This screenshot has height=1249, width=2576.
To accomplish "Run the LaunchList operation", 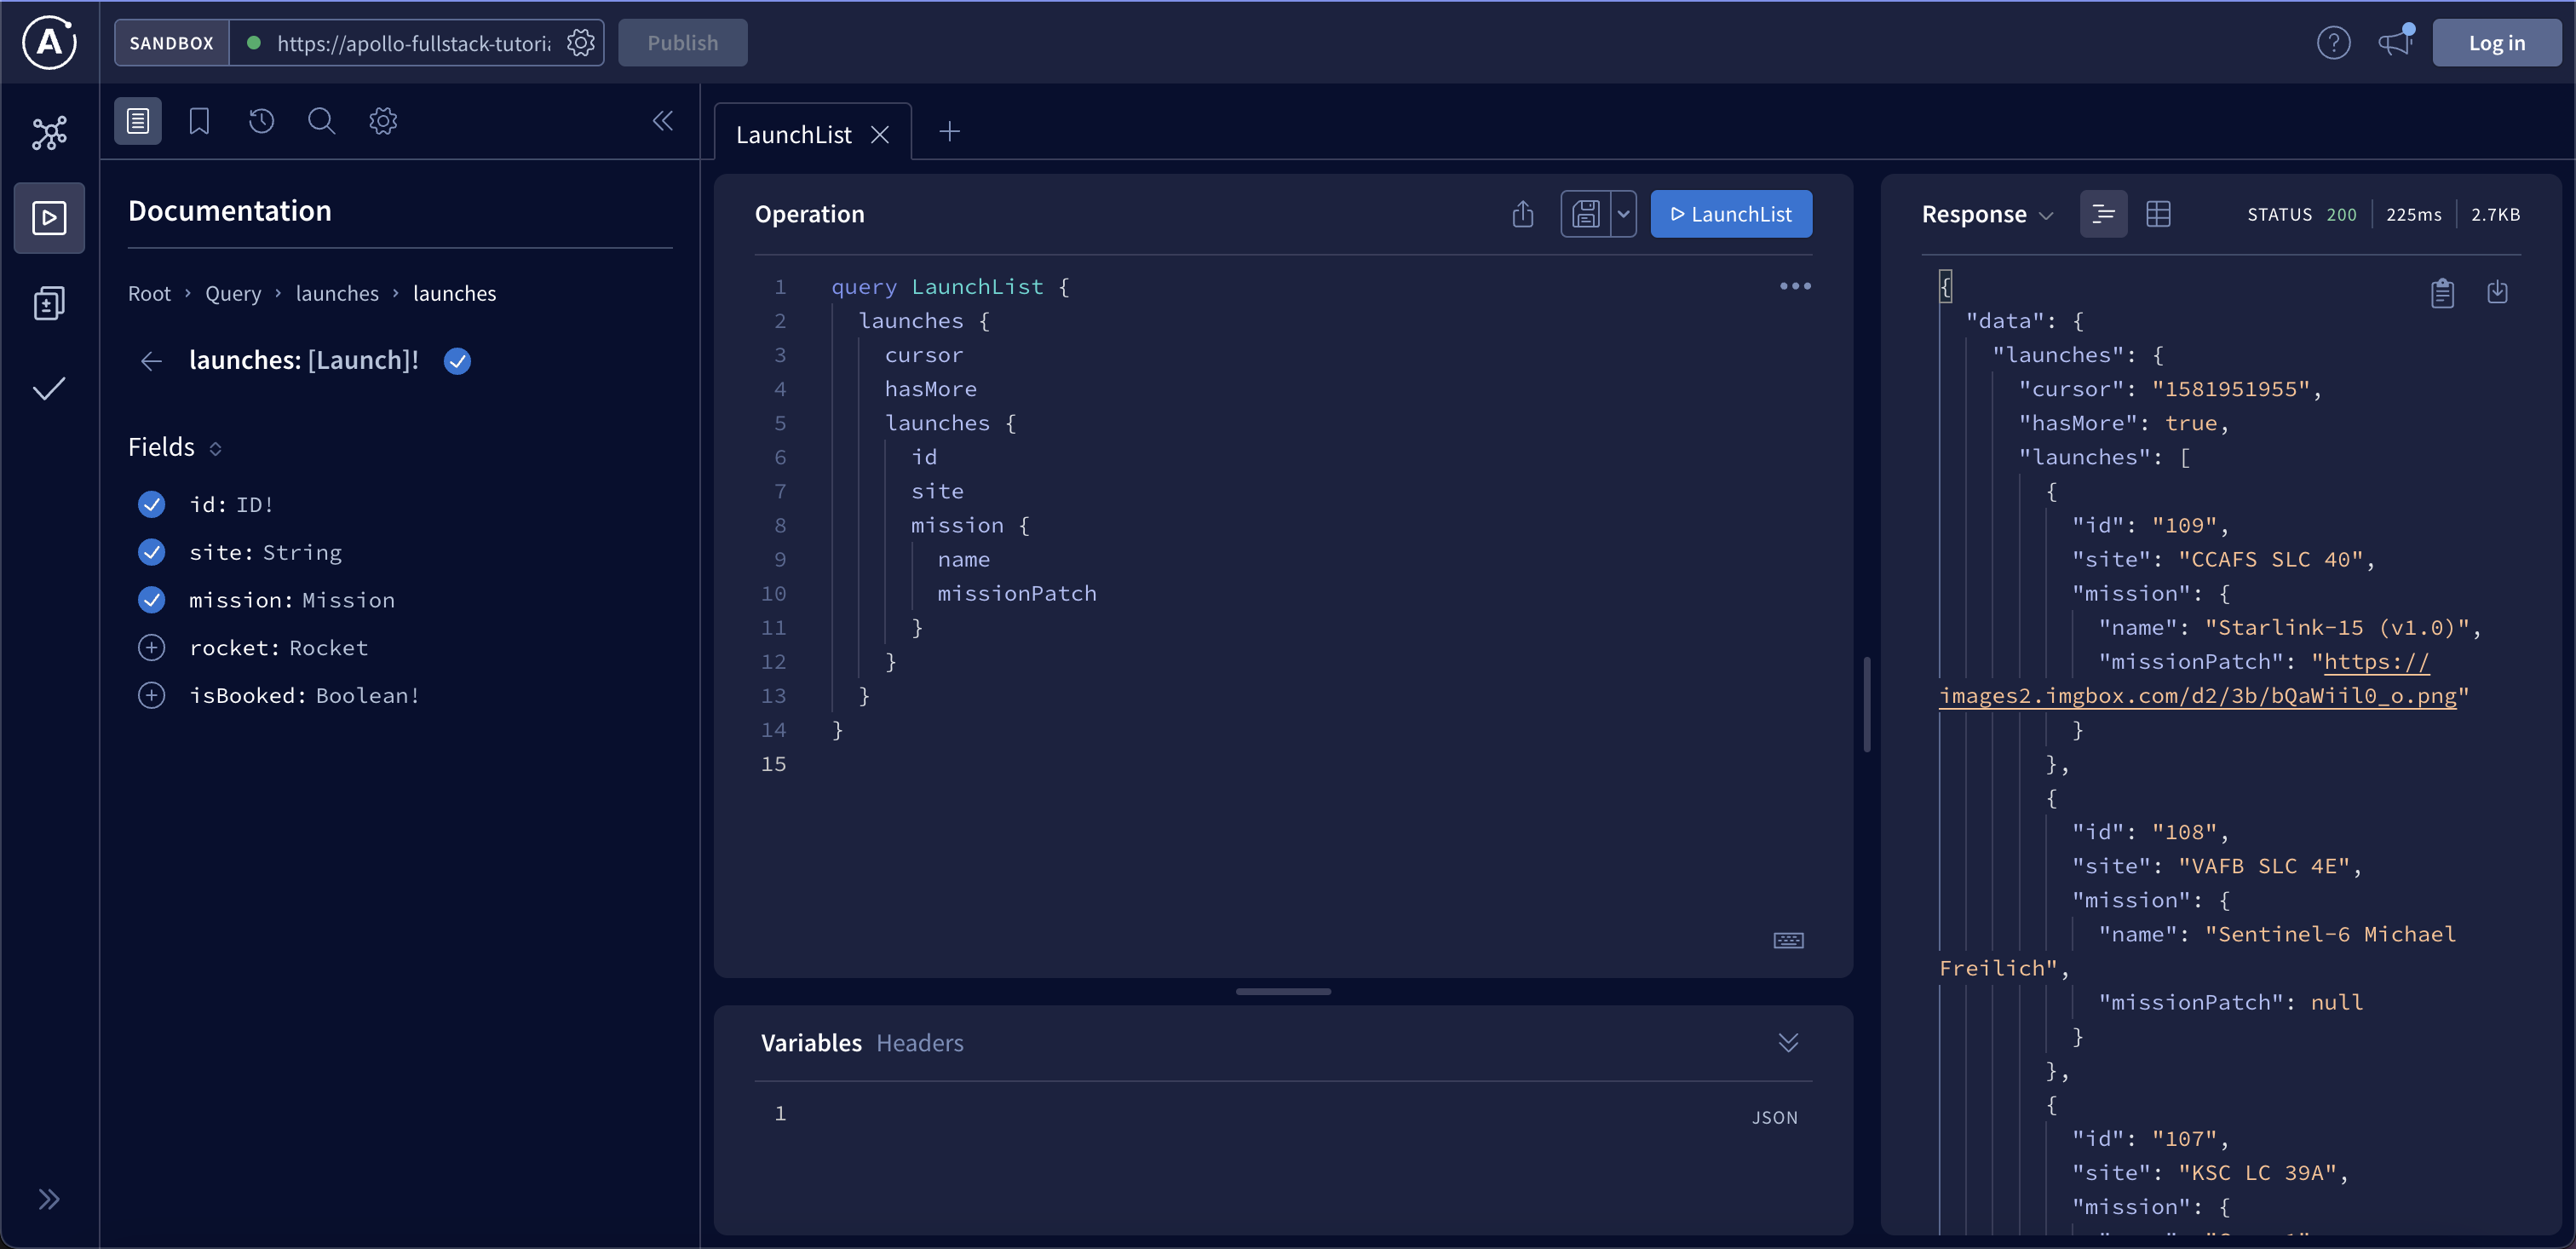I will point(1730,214).
